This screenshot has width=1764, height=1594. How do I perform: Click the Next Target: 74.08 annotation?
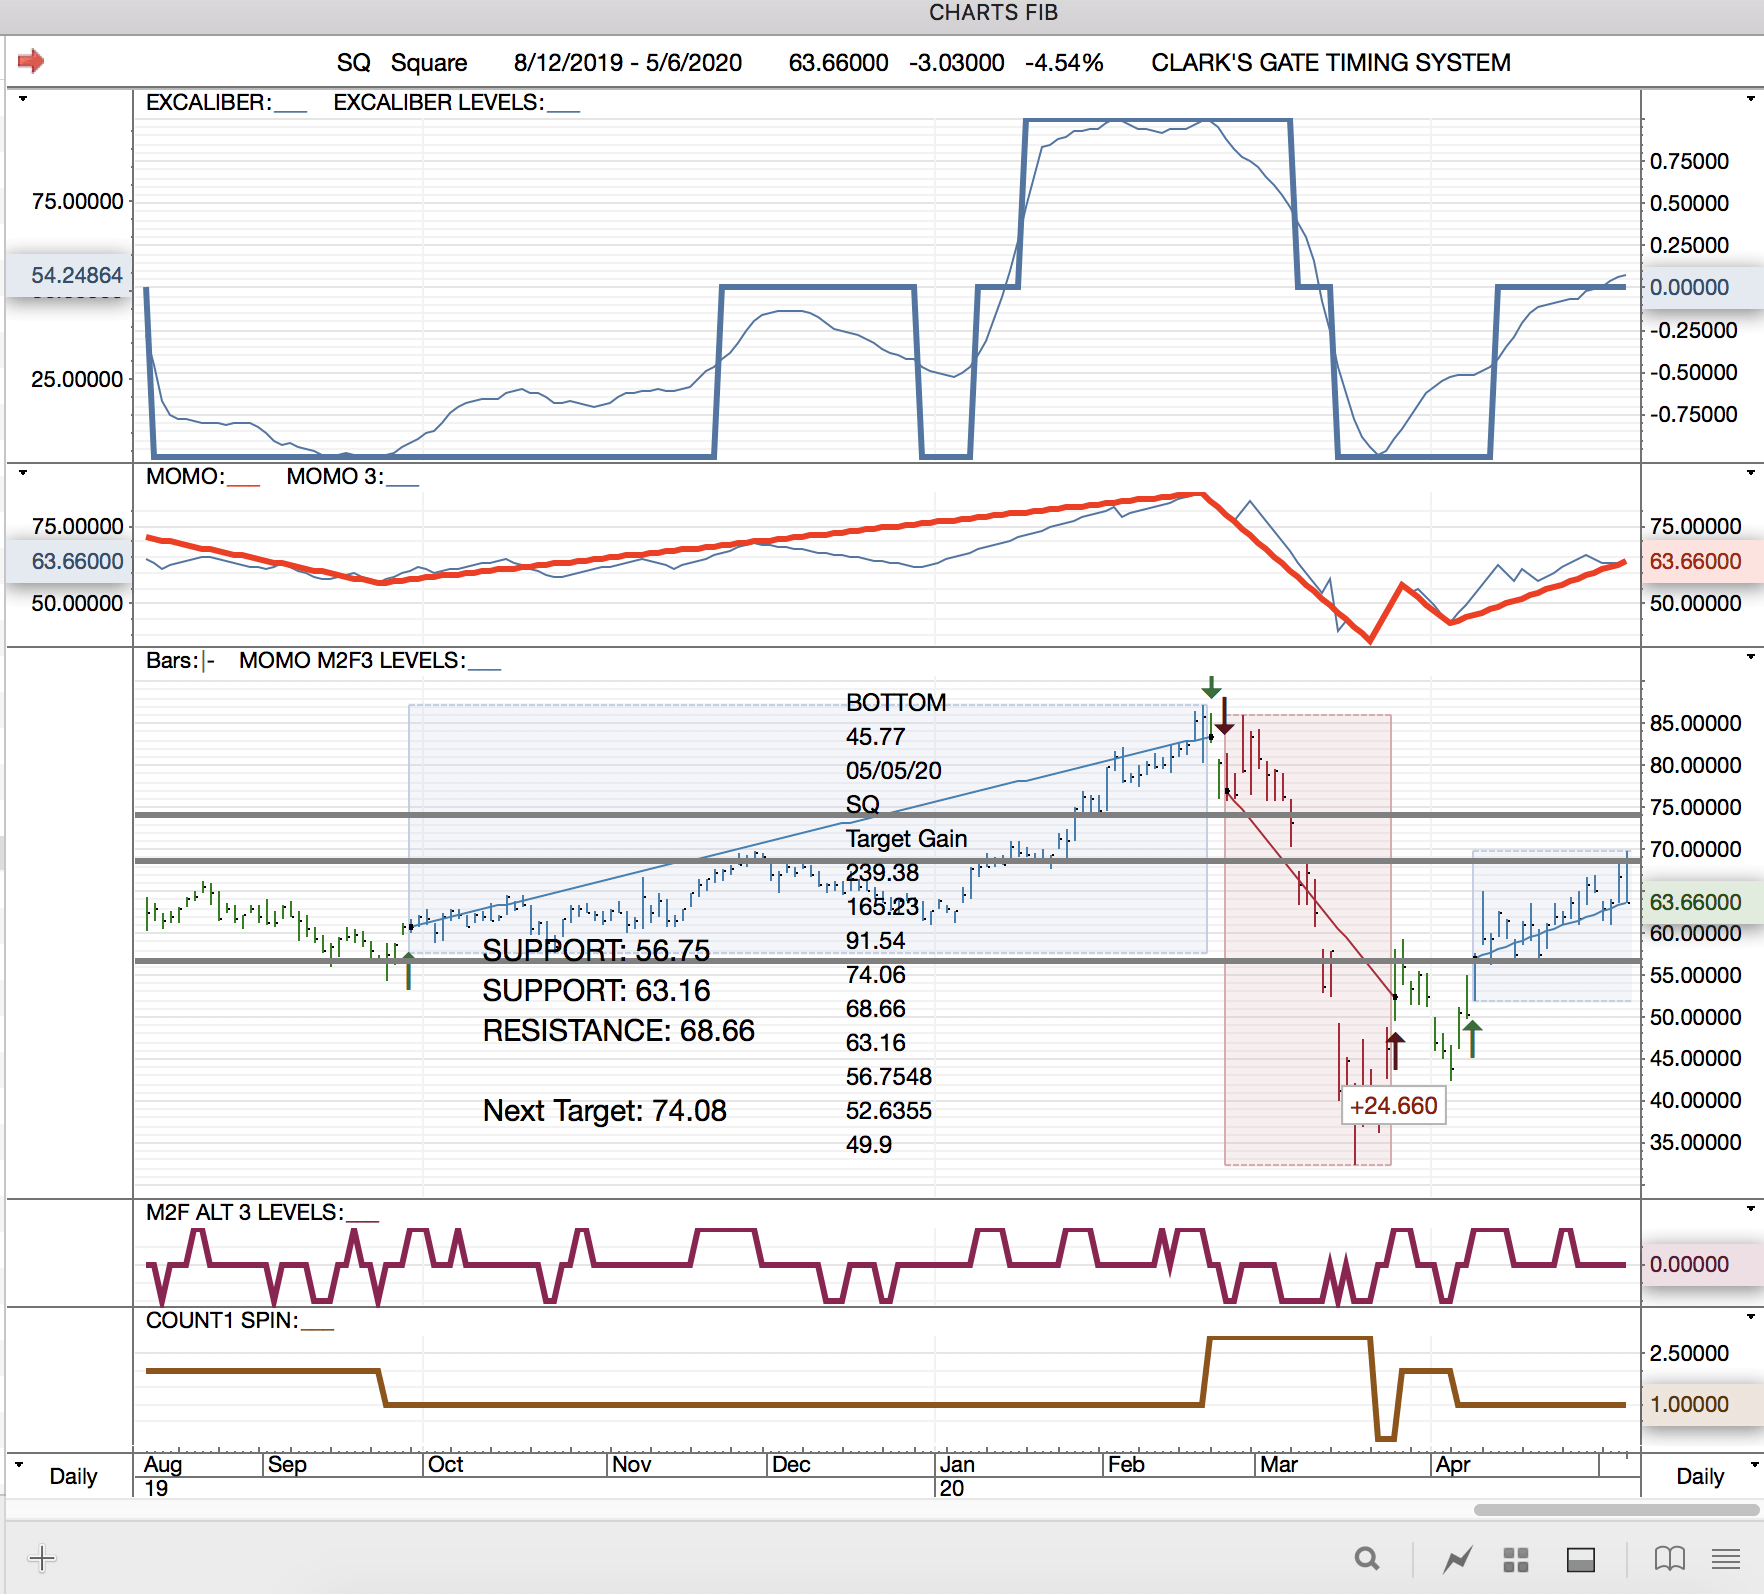coord(604,1110)
